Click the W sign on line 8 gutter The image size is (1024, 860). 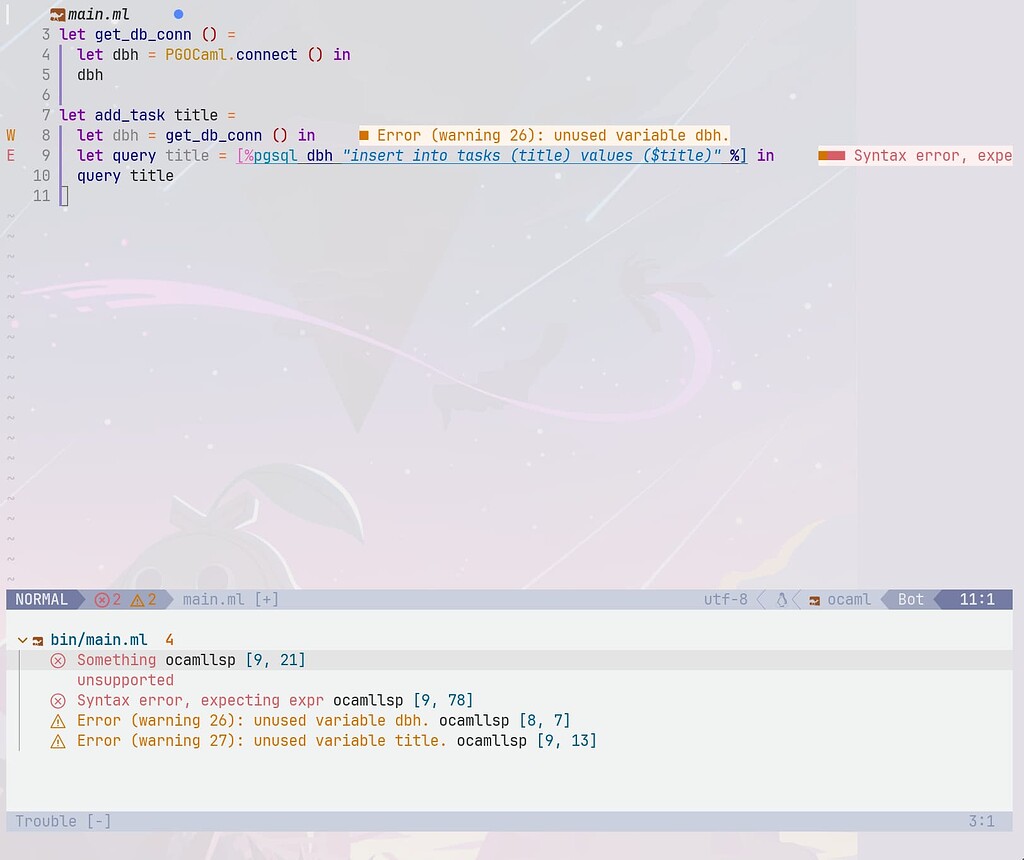(9, 135)
